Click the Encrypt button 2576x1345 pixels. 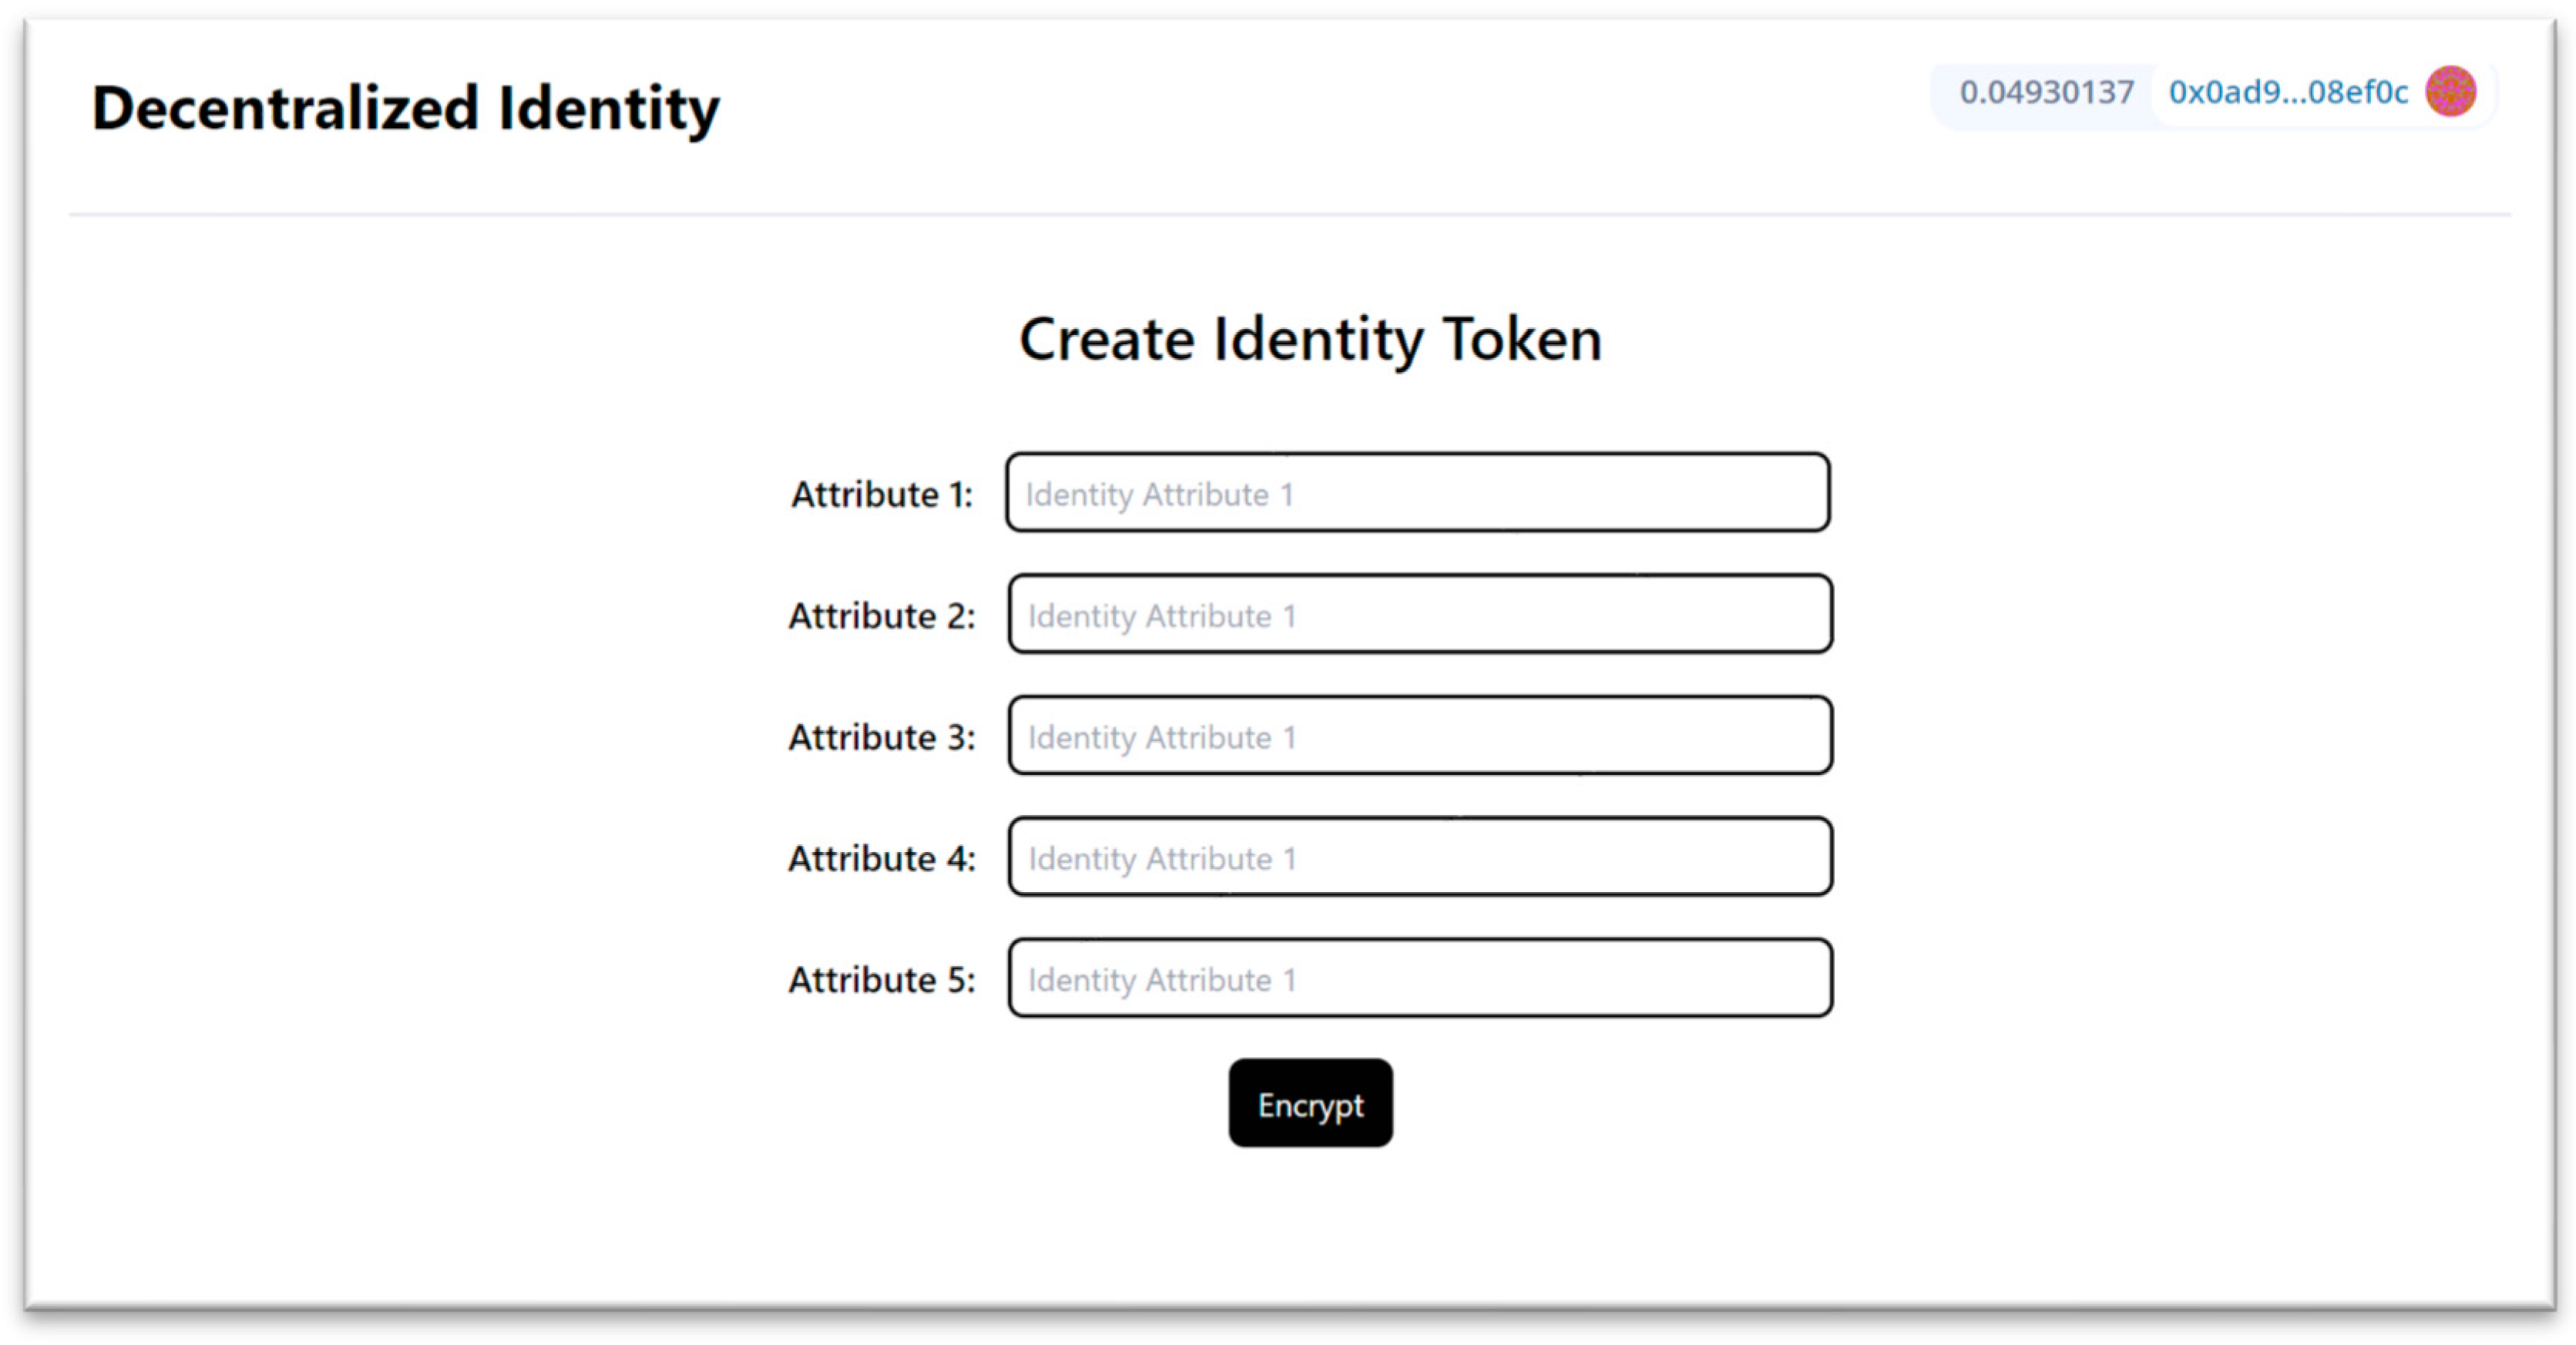[1310, 1103]
